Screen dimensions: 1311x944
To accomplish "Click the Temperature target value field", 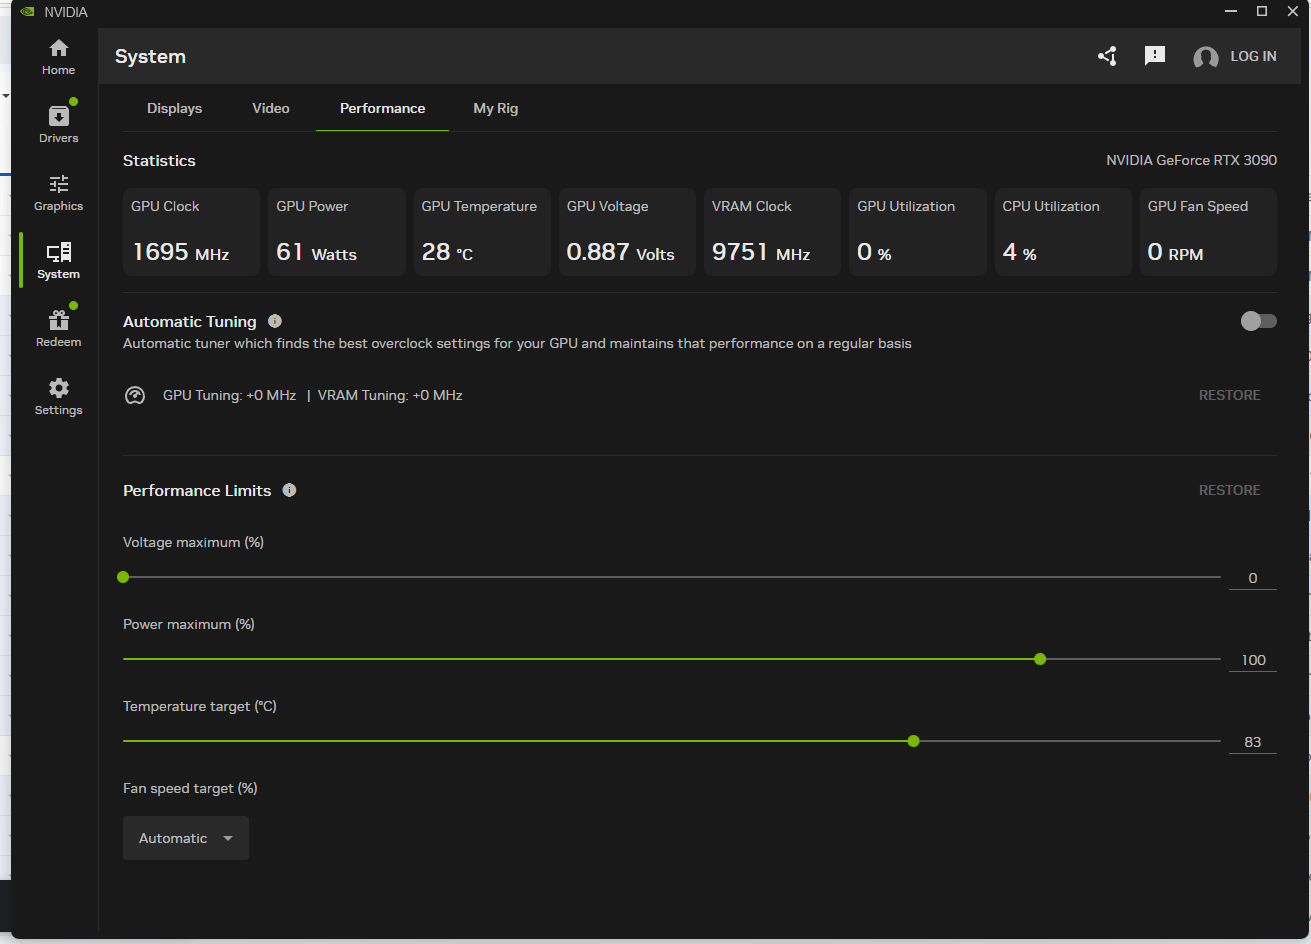I will coord(1253,742).
